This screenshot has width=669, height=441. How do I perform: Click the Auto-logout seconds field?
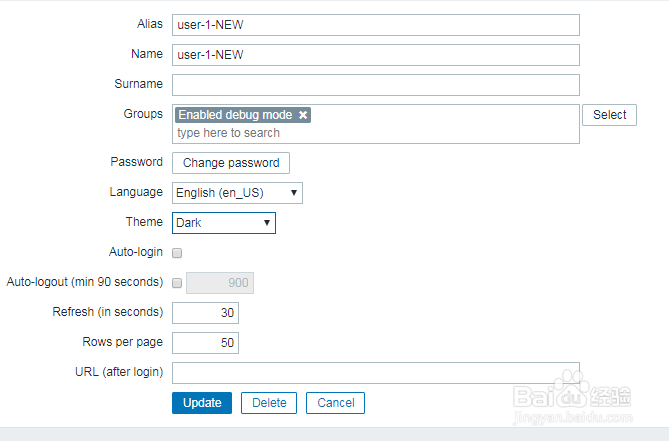(220, 283)
